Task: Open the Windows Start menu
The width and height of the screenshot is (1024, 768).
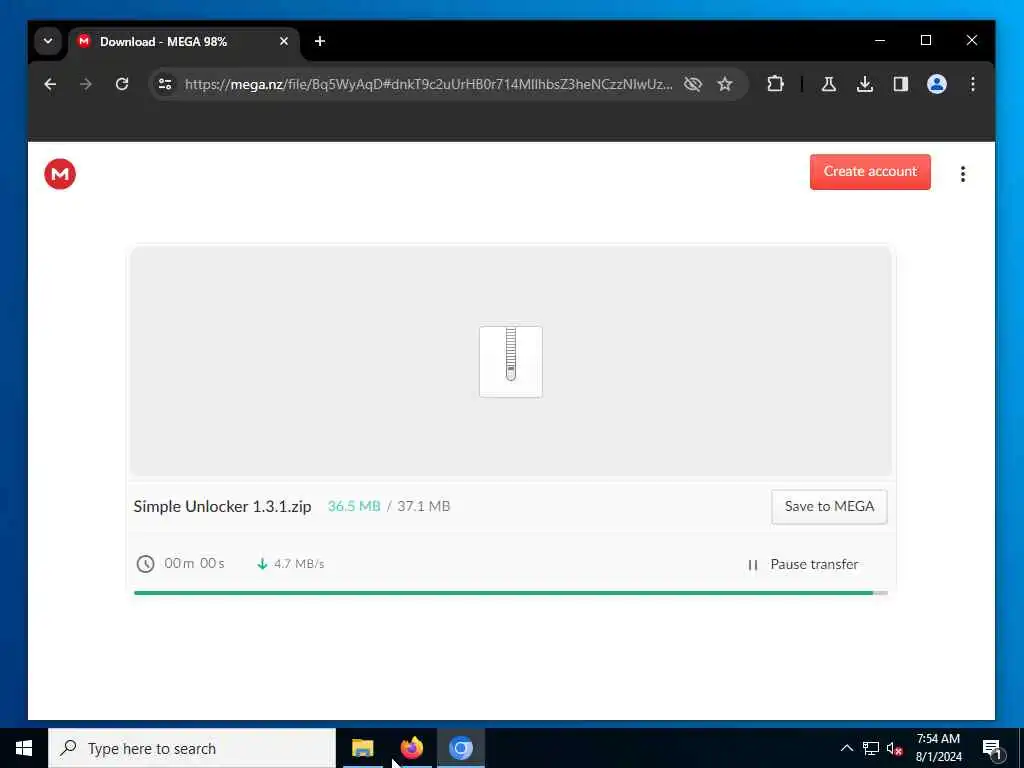Action: [24, 748]
